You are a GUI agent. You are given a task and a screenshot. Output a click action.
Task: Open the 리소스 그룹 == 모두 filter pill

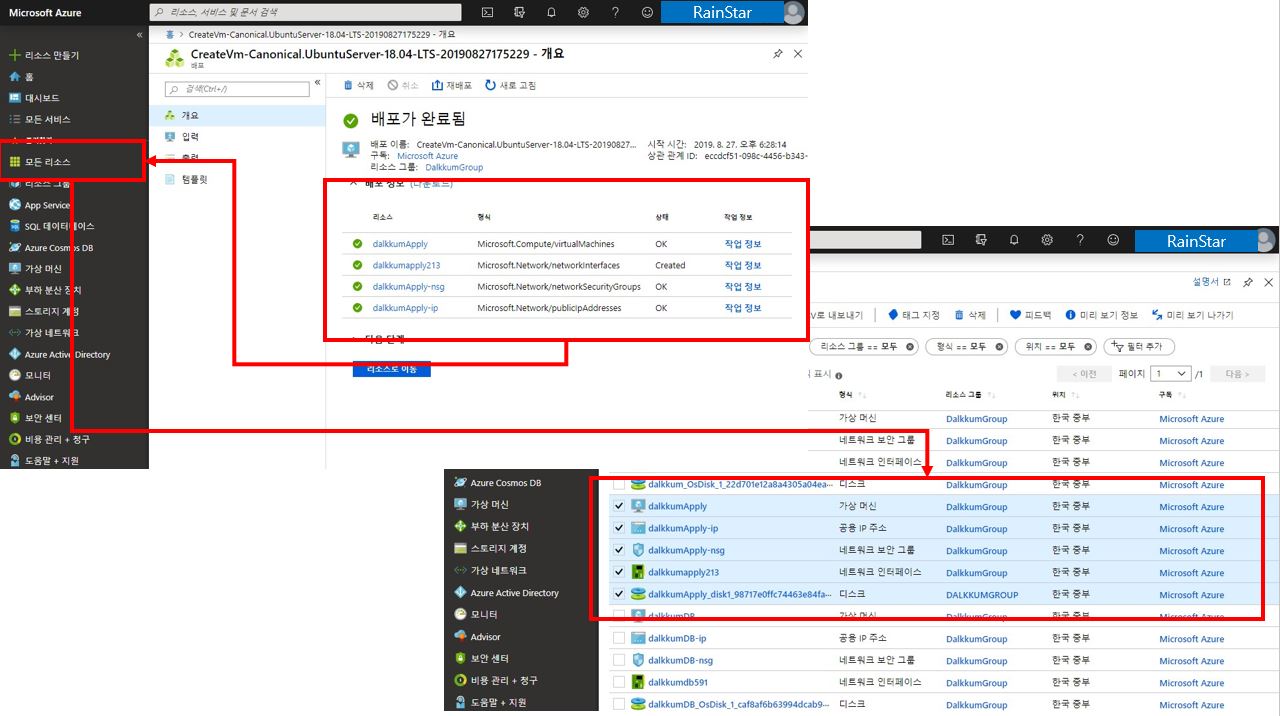pos(865,346)
